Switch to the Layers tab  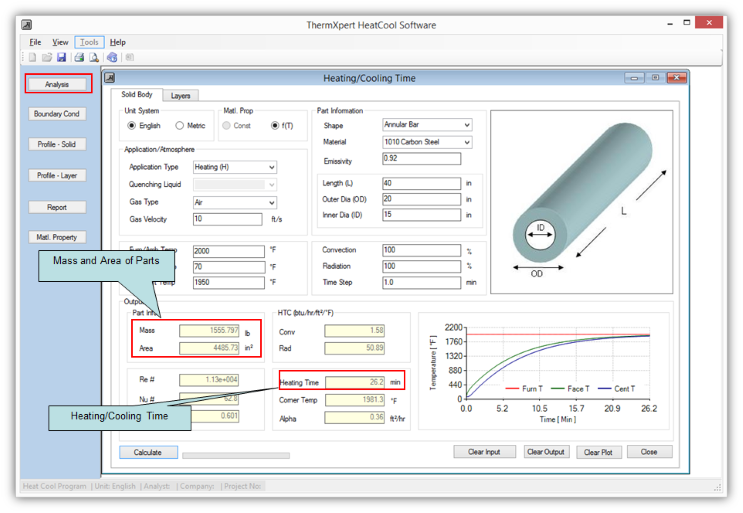(181, 96)
